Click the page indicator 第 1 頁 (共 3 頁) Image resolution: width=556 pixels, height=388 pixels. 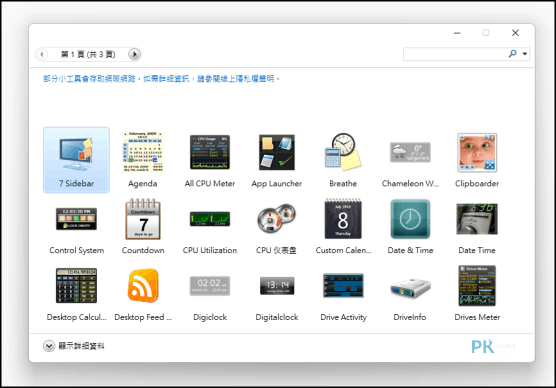(x=88, y=54)
